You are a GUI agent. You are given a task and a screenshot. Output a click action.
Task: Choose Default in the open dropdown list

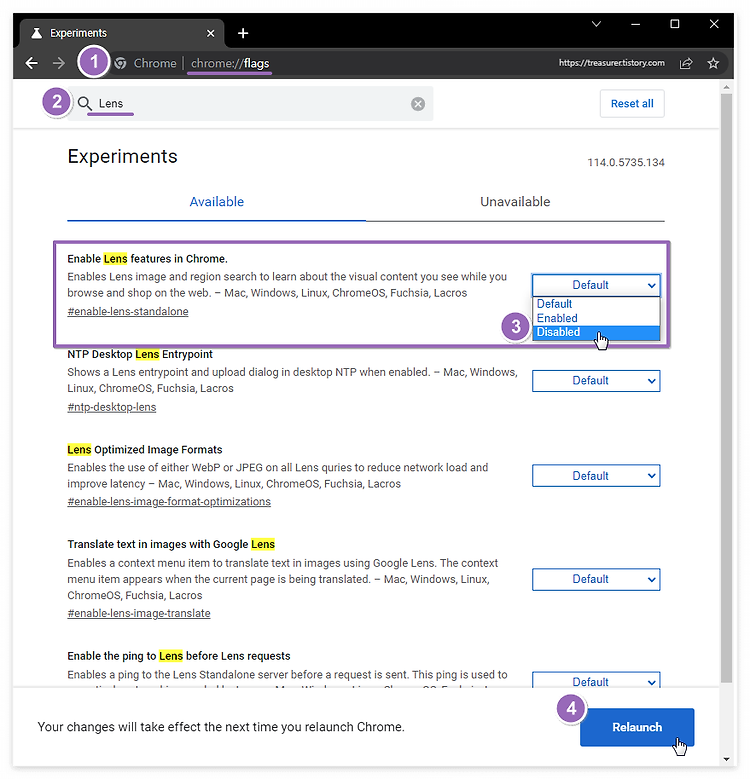coord(596,304)
